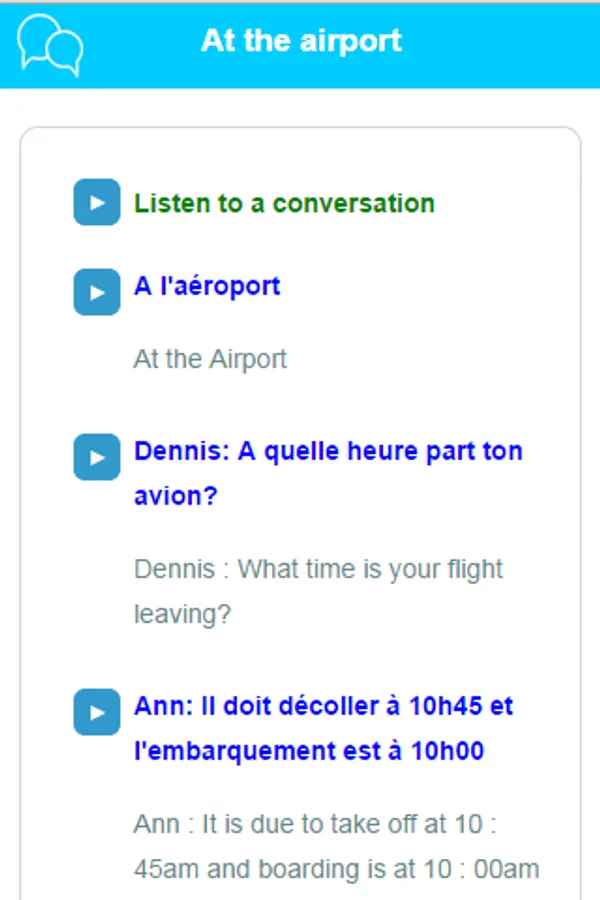Play the "Listen to a conversation" audio
Screen dimensions: 600x900
pos(97,203)
